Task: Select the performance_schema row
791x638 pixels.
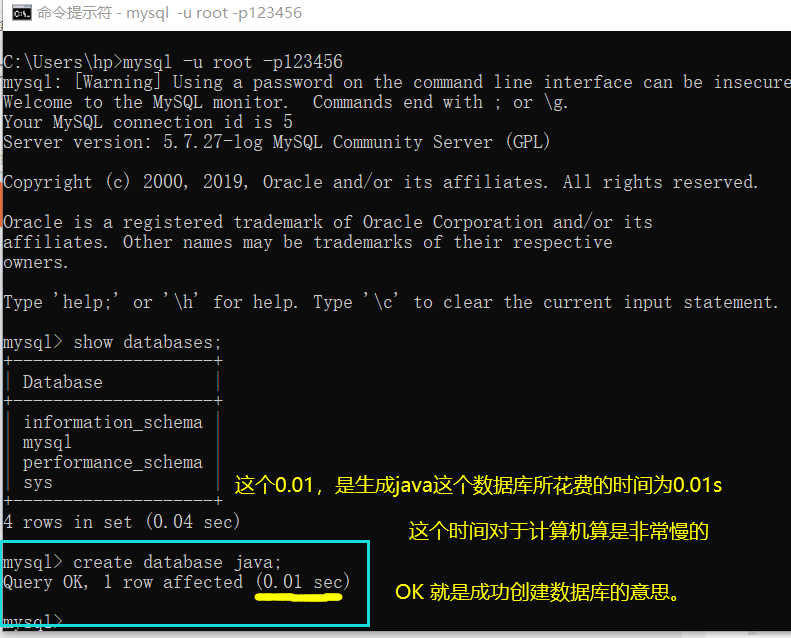Action: [112, 462]
